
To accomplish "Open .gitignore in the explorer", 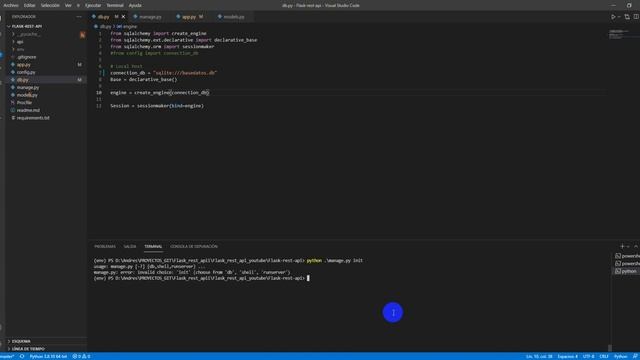I will click(27, 57).
